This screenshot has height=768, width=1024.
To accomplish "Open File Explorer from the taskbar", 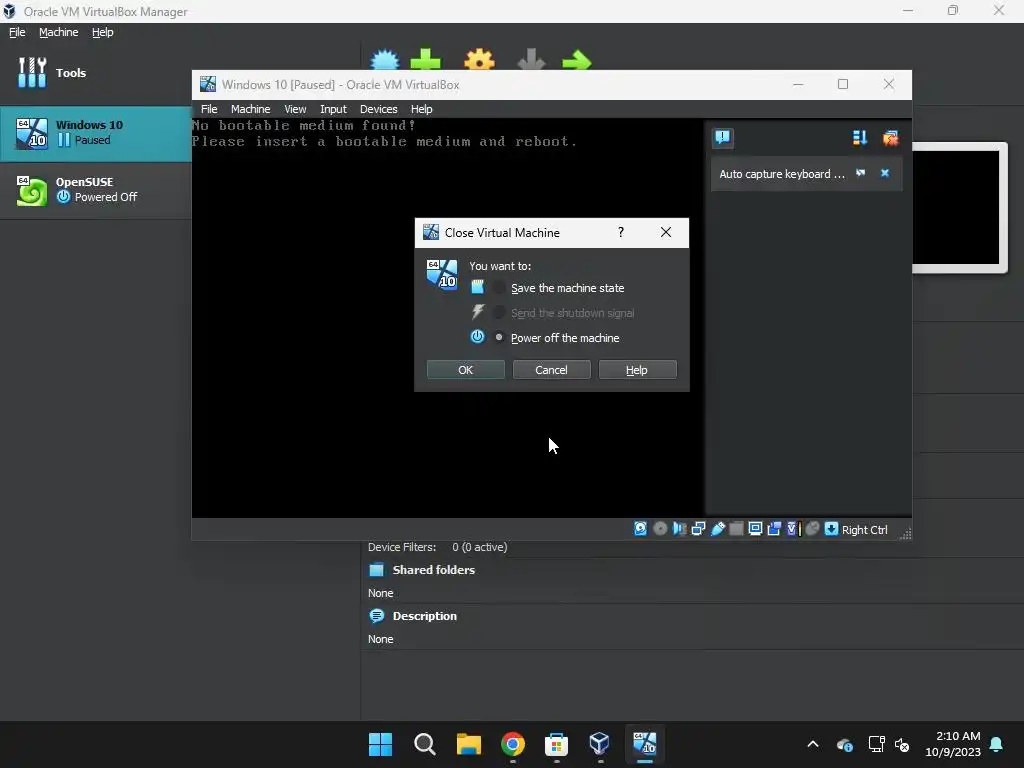I will pyautogui.click(x=468, y=744).
